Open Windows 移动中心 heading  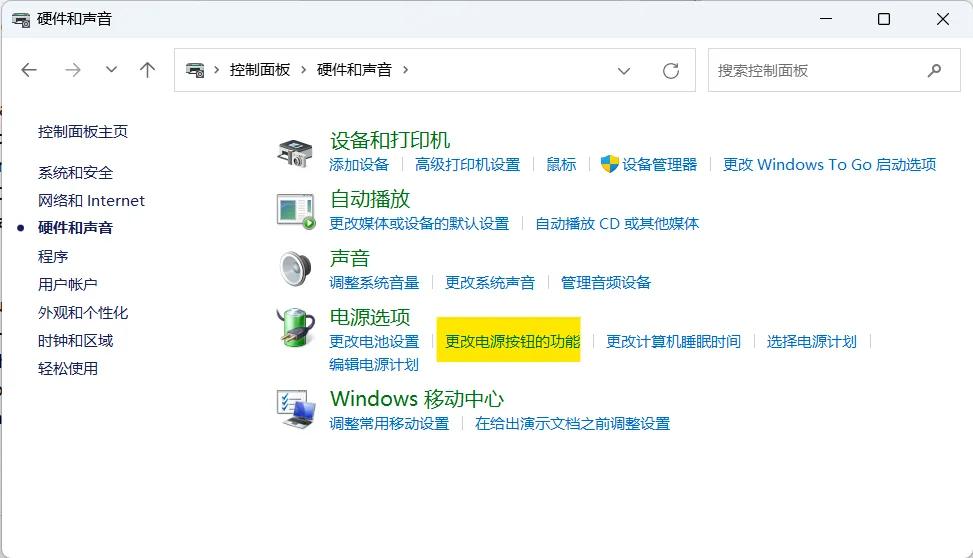tap(417, 398)
